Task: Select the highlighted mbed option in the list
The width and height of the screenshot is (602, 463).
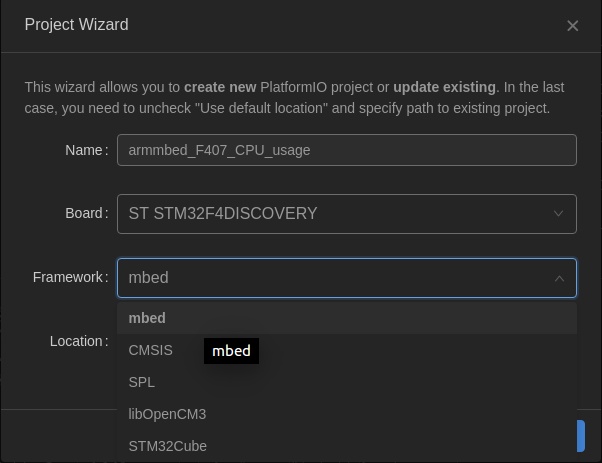Action: 147,318
